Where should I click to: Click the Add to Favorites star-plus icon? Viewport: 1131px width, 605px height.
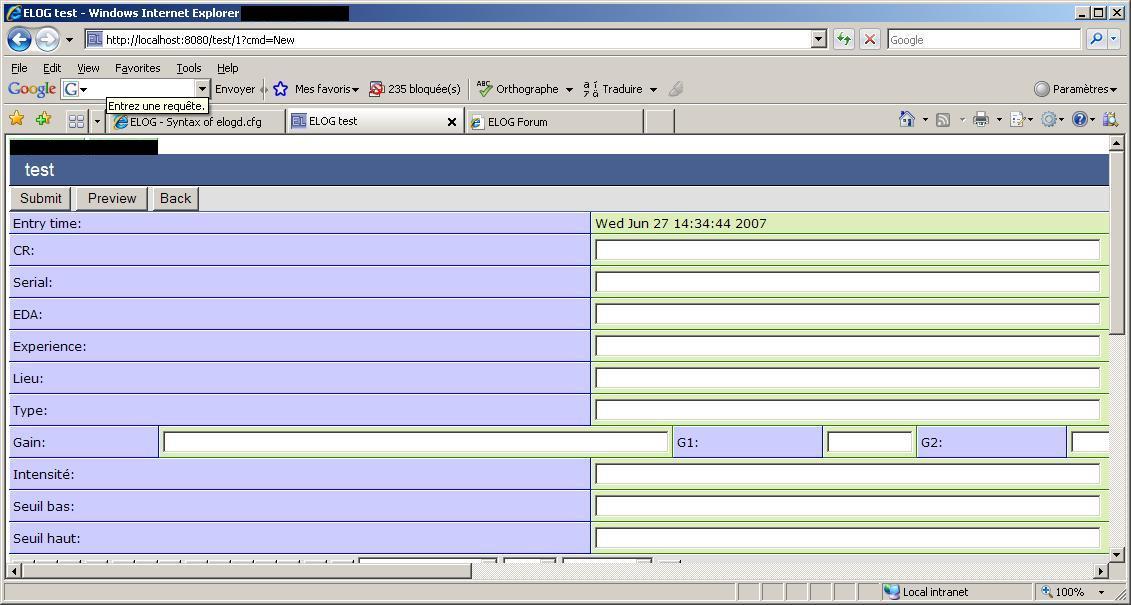click(x=43, y=119)
